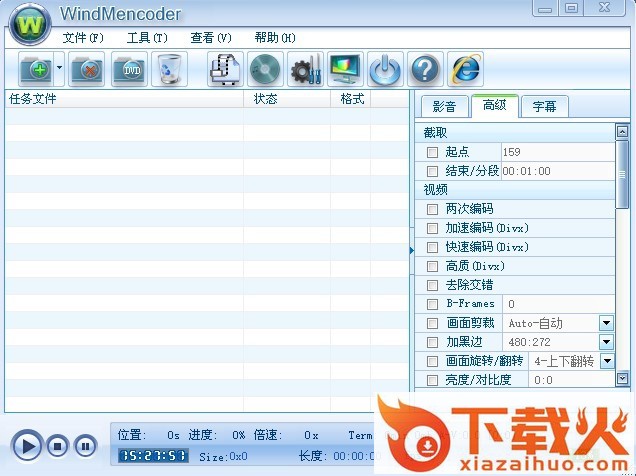636x476 pixels.
Task: Click the settings panel scroll down arrow
Action: pos(622,379)
